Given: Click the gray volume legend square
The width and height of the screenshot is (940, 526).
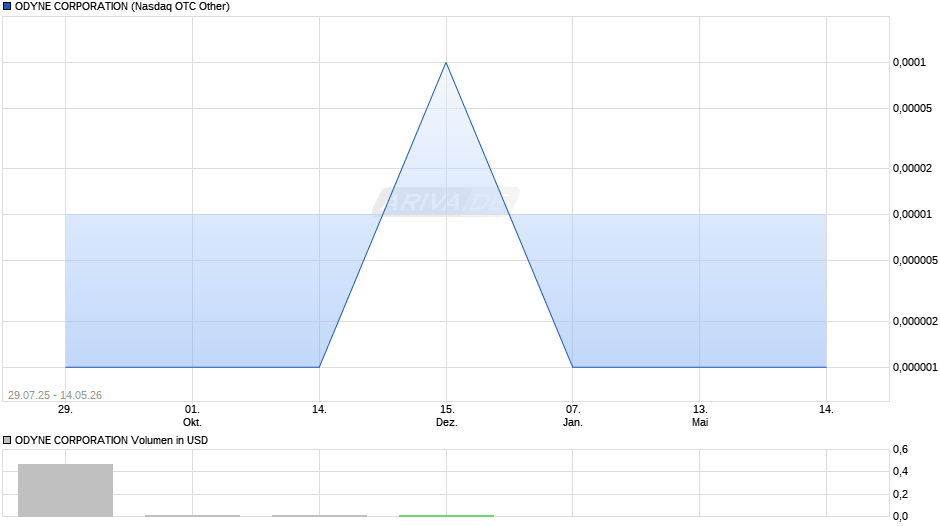Looking at the screenshot, I should pos(7,440).
